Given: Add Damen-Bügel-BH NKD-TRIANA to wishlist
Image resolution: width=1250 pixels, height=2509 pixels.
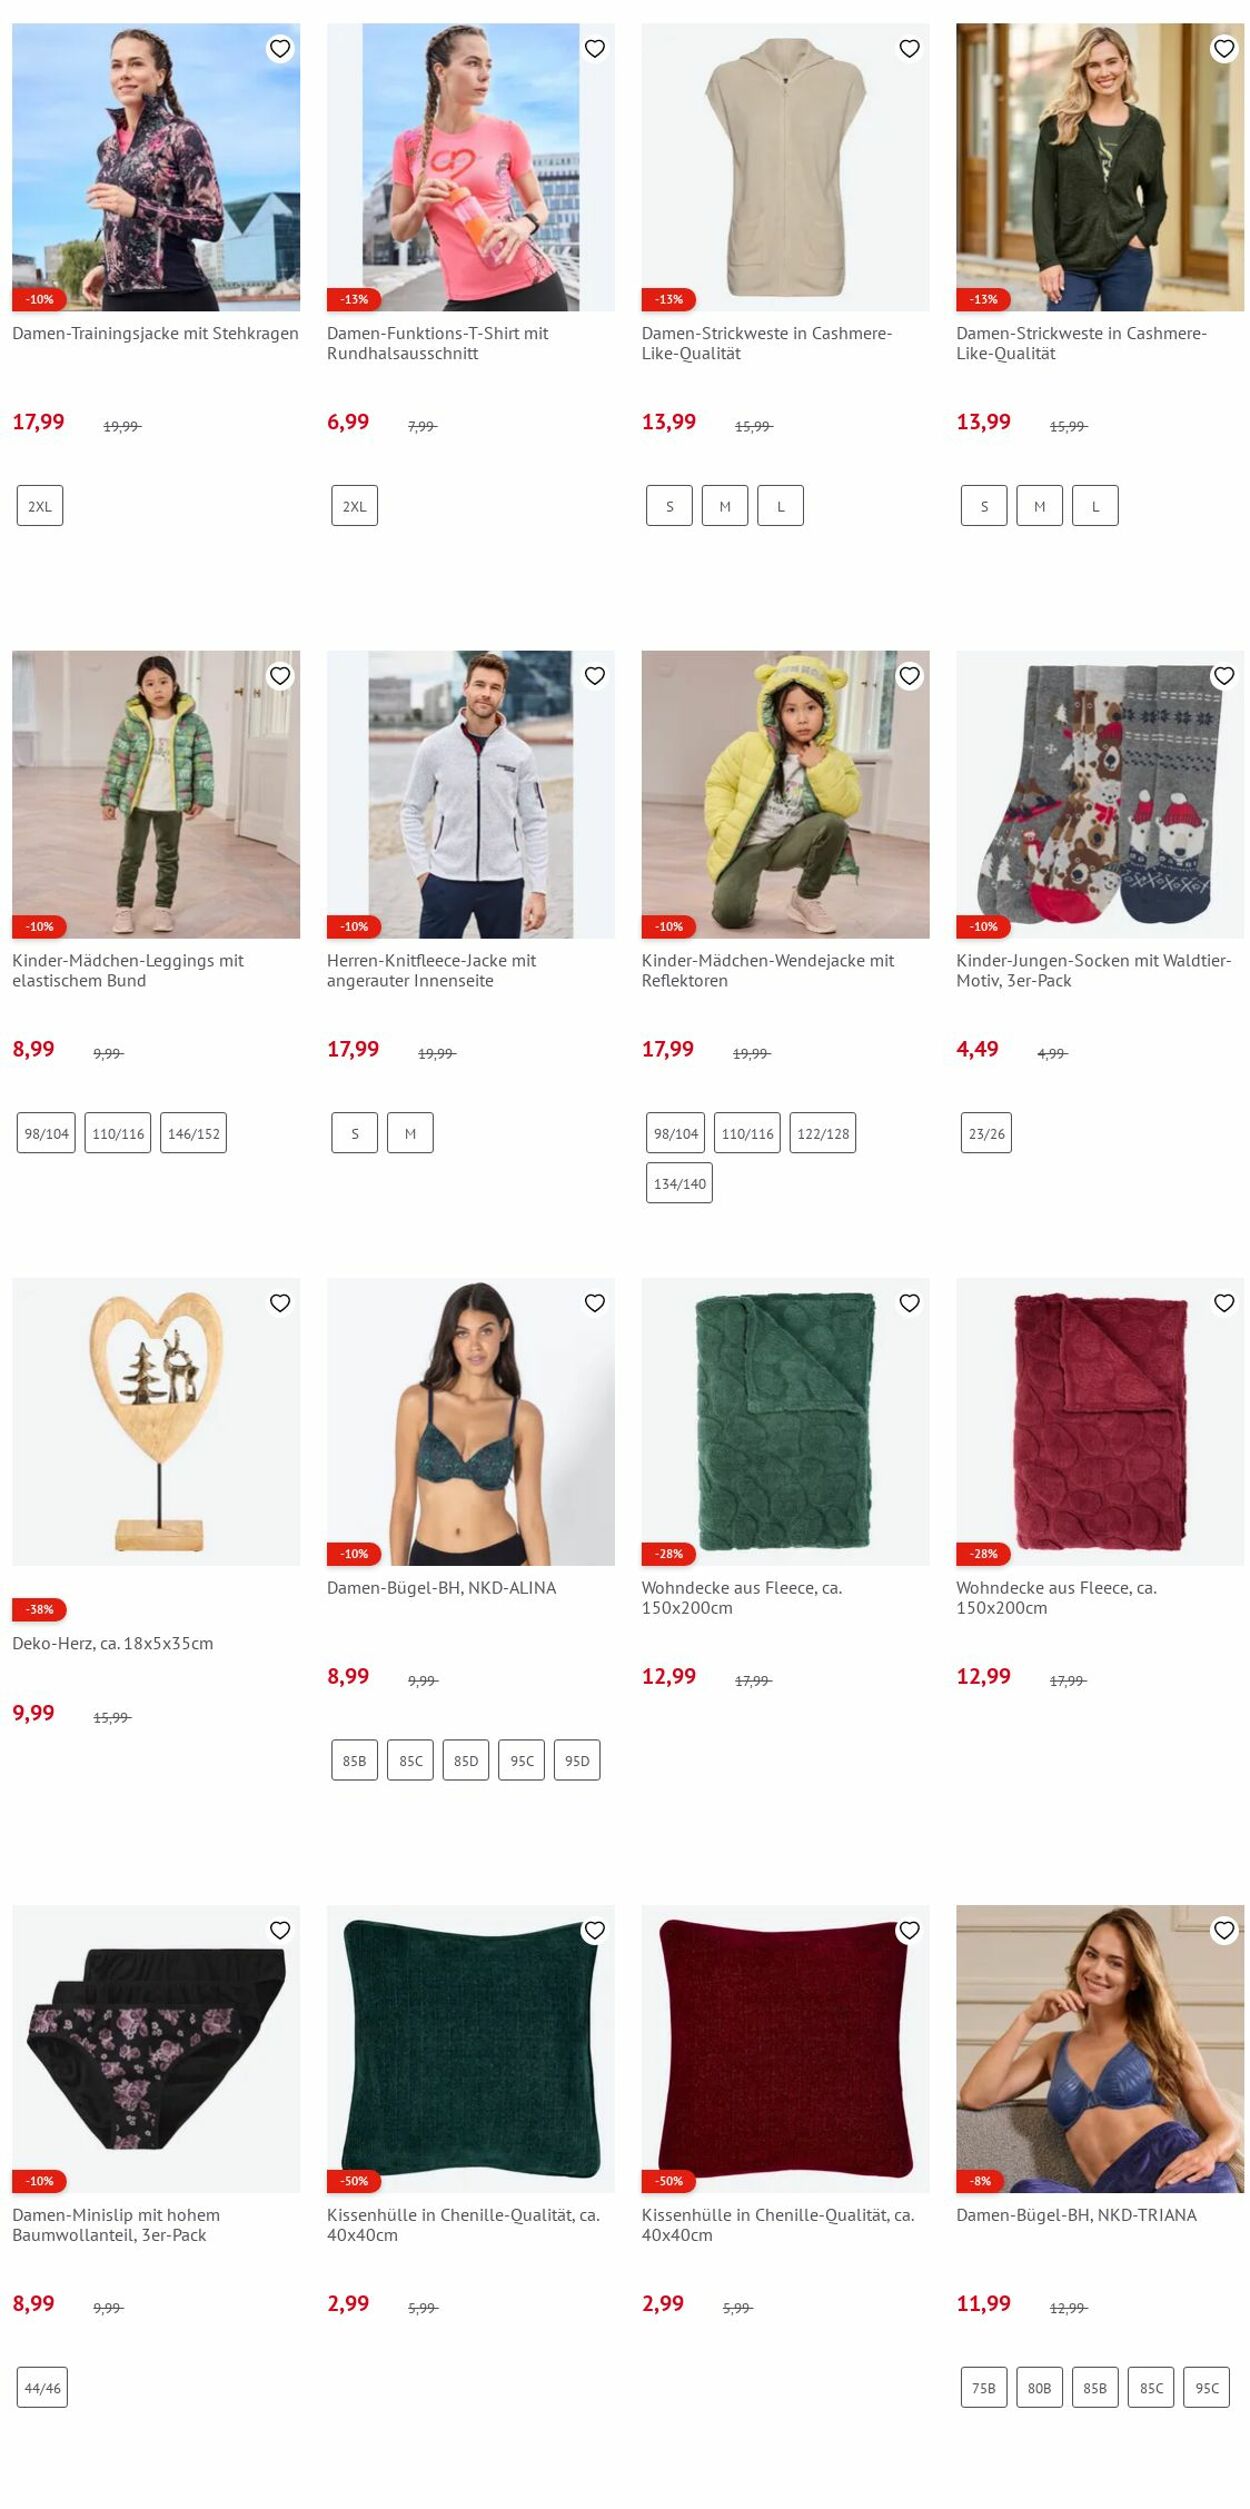Looking at the screenshot, I should coord(1224,1929).
